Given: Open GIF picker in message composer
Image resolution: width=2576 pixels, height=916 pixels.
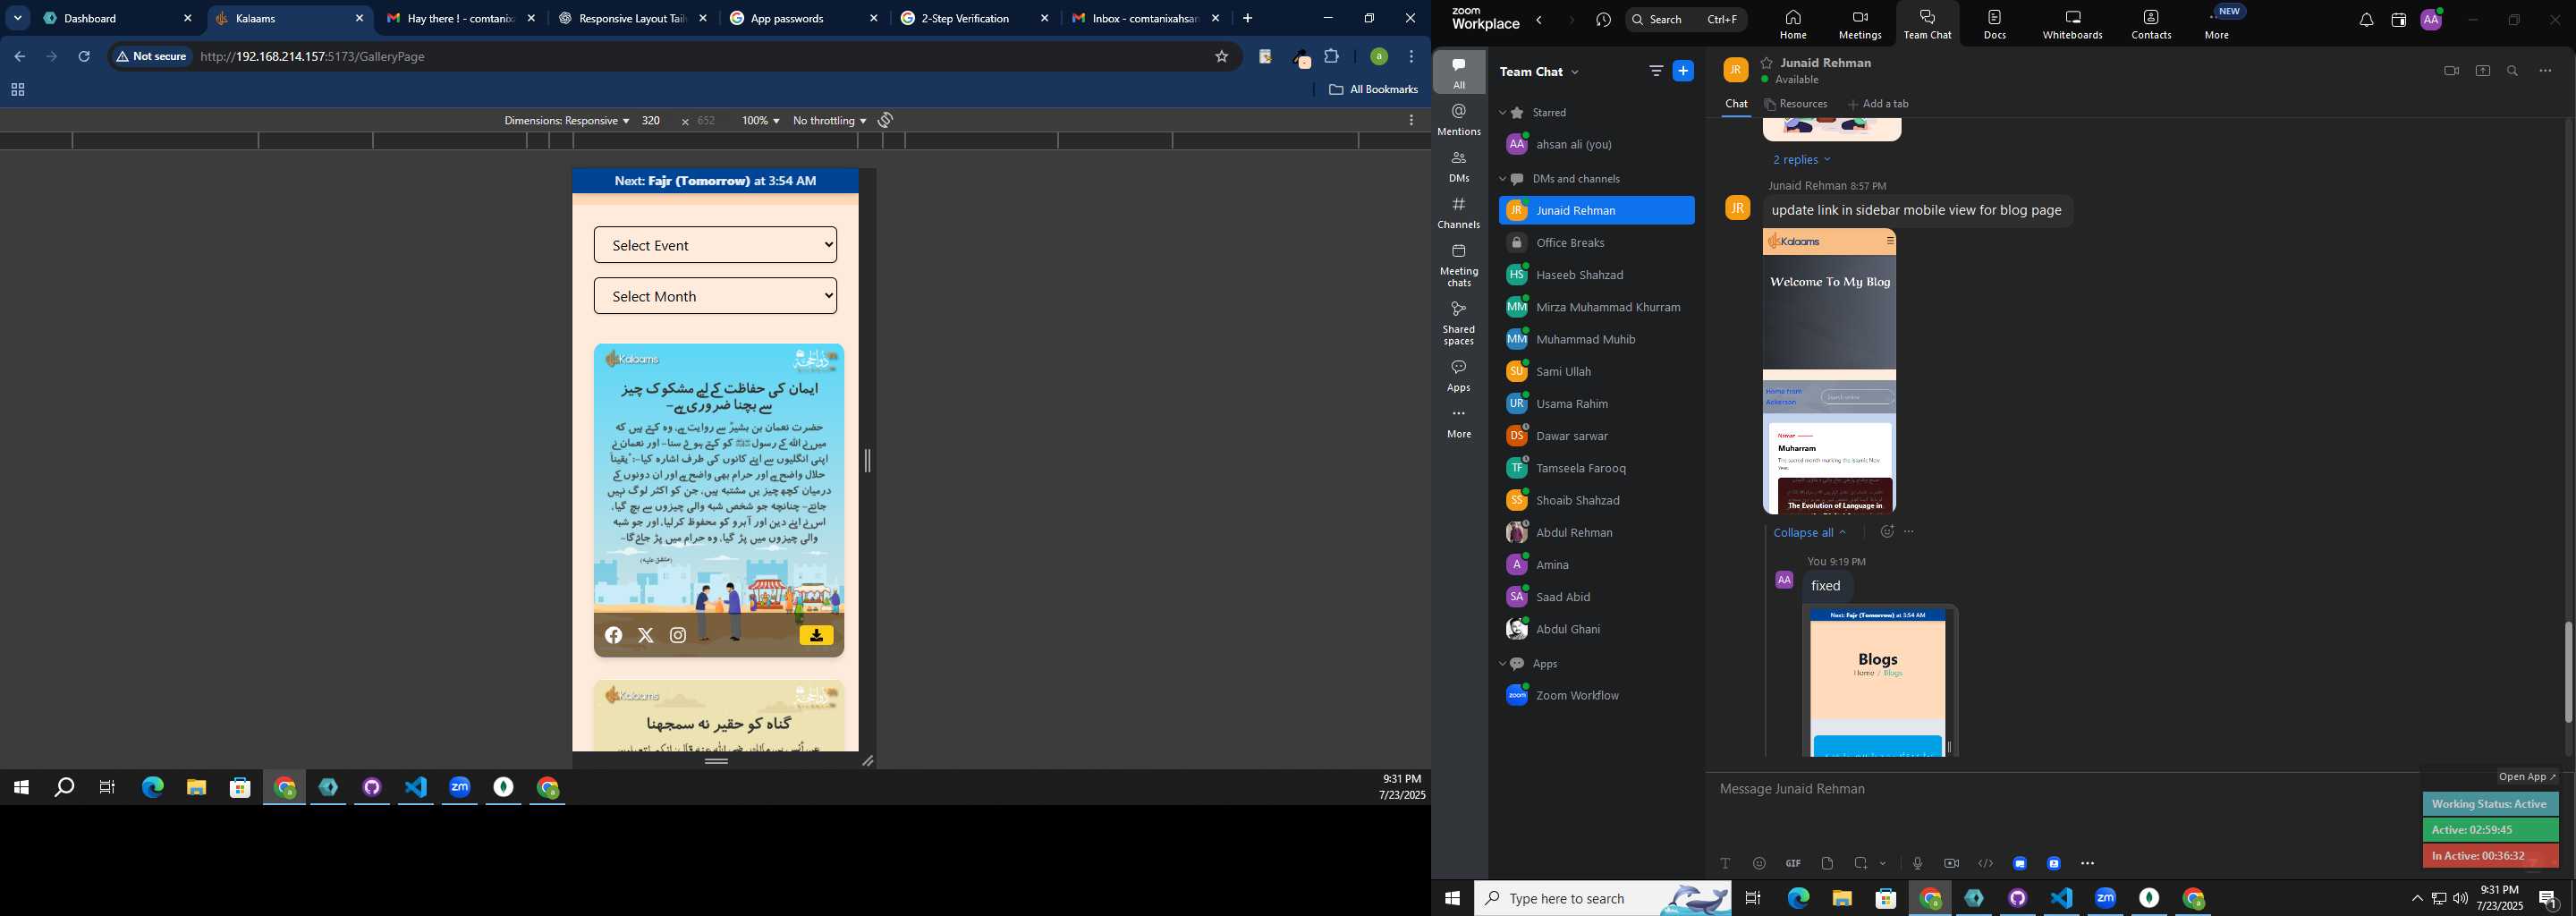Looking at the screenshot, I should (1793, 863).
